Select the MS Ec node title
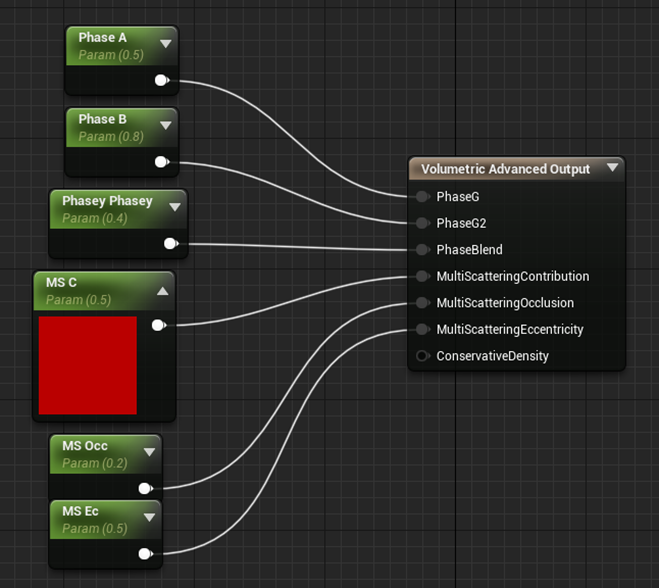This screenshot has height=588, width=659. point(80,511)
